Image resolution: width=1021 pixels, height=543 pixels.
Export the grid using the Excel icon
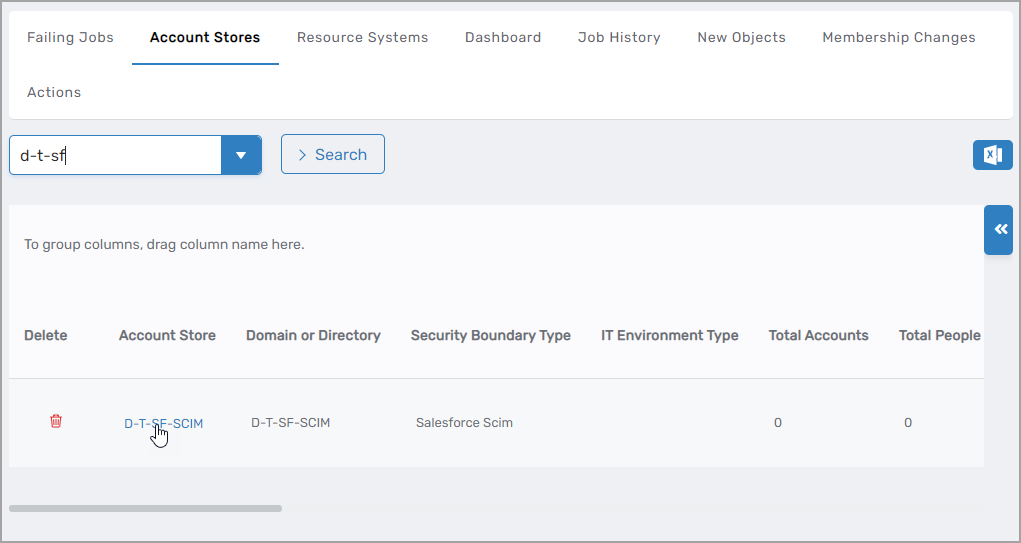point(992,155)
